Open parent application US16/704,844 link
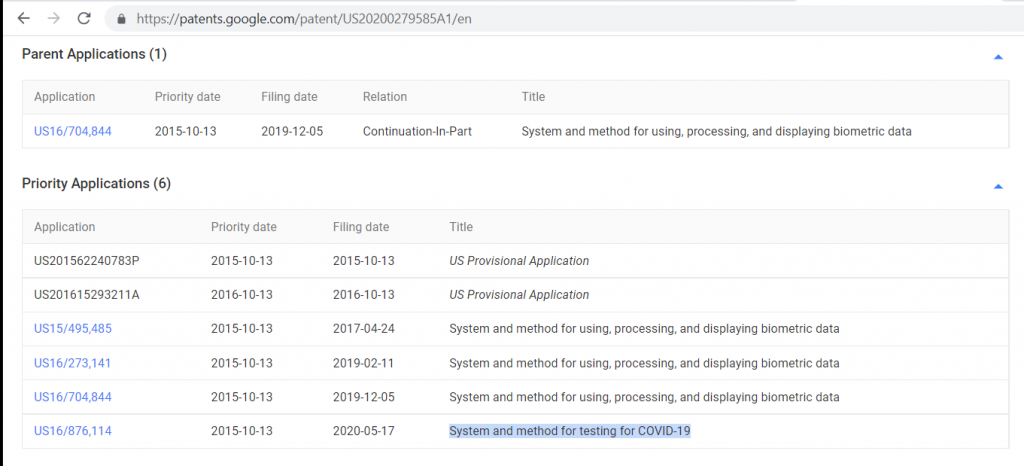Image resolution: width=1024 pixels, height=466 pixels. [72, 131]
